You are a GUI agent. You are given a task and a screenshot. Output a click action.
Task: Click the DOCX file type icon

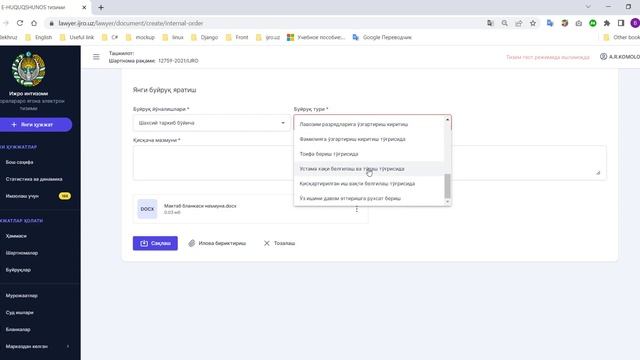(x=147, y=209)
